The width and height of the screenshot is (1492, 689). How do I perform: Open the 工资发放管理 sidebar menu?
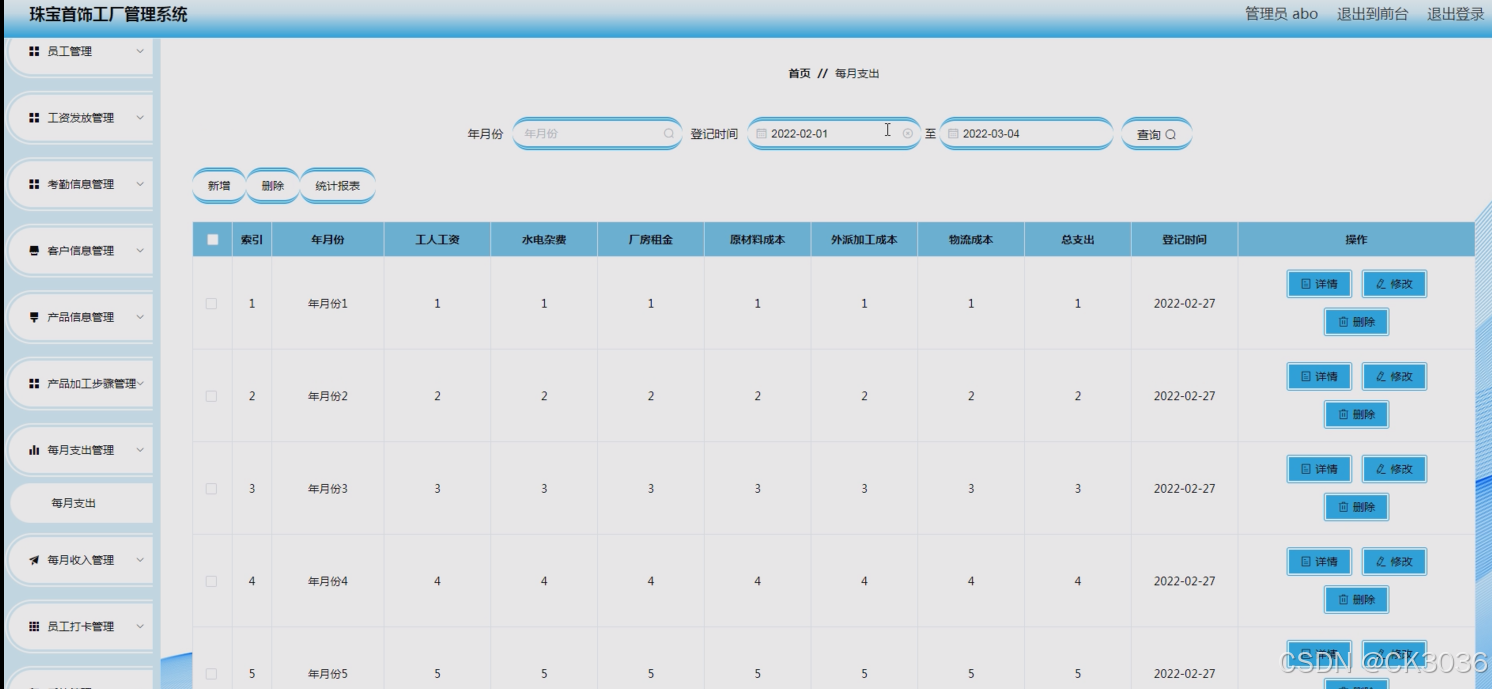(81, 118)
